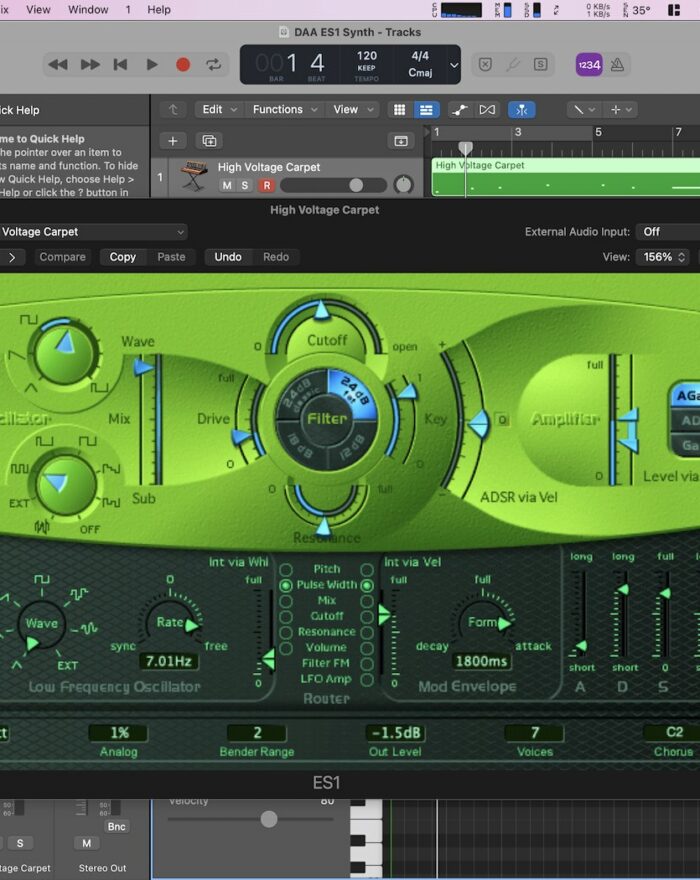Expand the LCD display mode chevron
The width and height of the screenshot is (700, 880).
point(454,65)
